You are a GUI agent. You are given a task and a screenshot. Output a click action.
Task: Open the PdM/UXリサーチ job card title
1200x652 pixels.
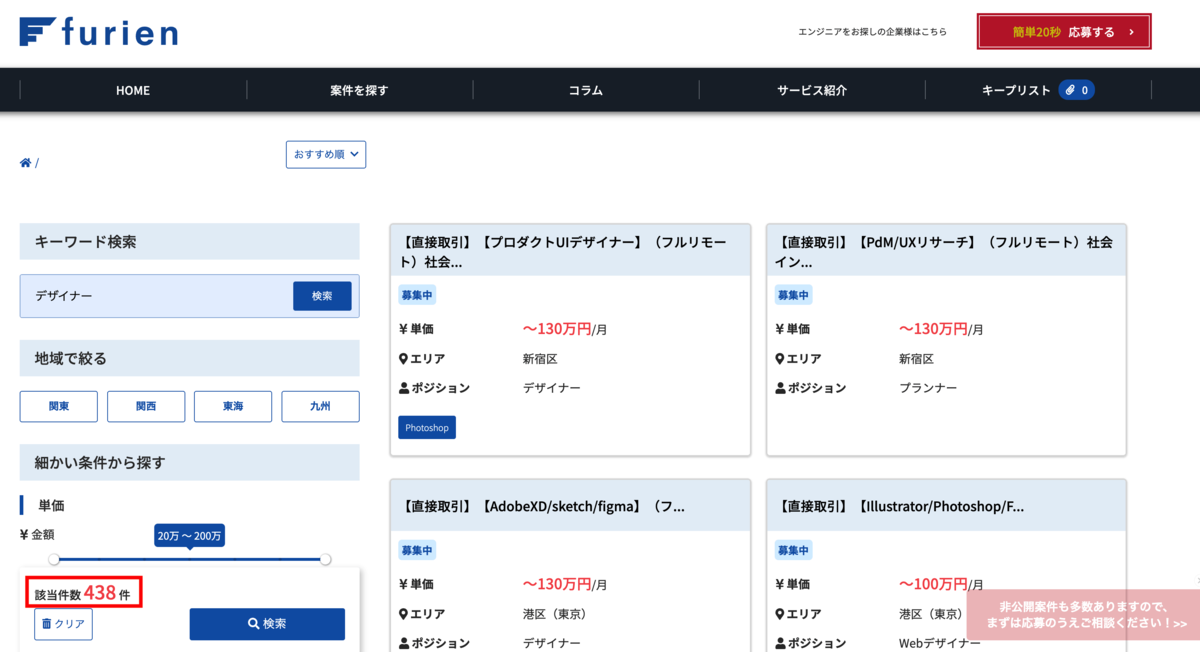click(x=946, y=251)
